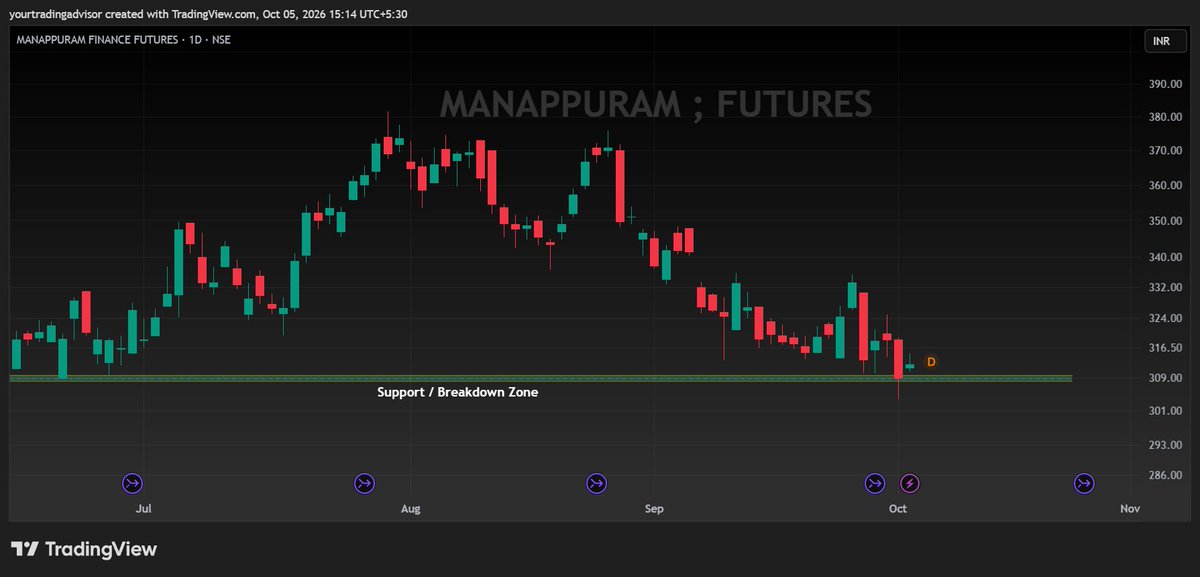Click the Nov label on time axis
This screenshot has width=1200, height=577.
click(x=1130, y=509)
